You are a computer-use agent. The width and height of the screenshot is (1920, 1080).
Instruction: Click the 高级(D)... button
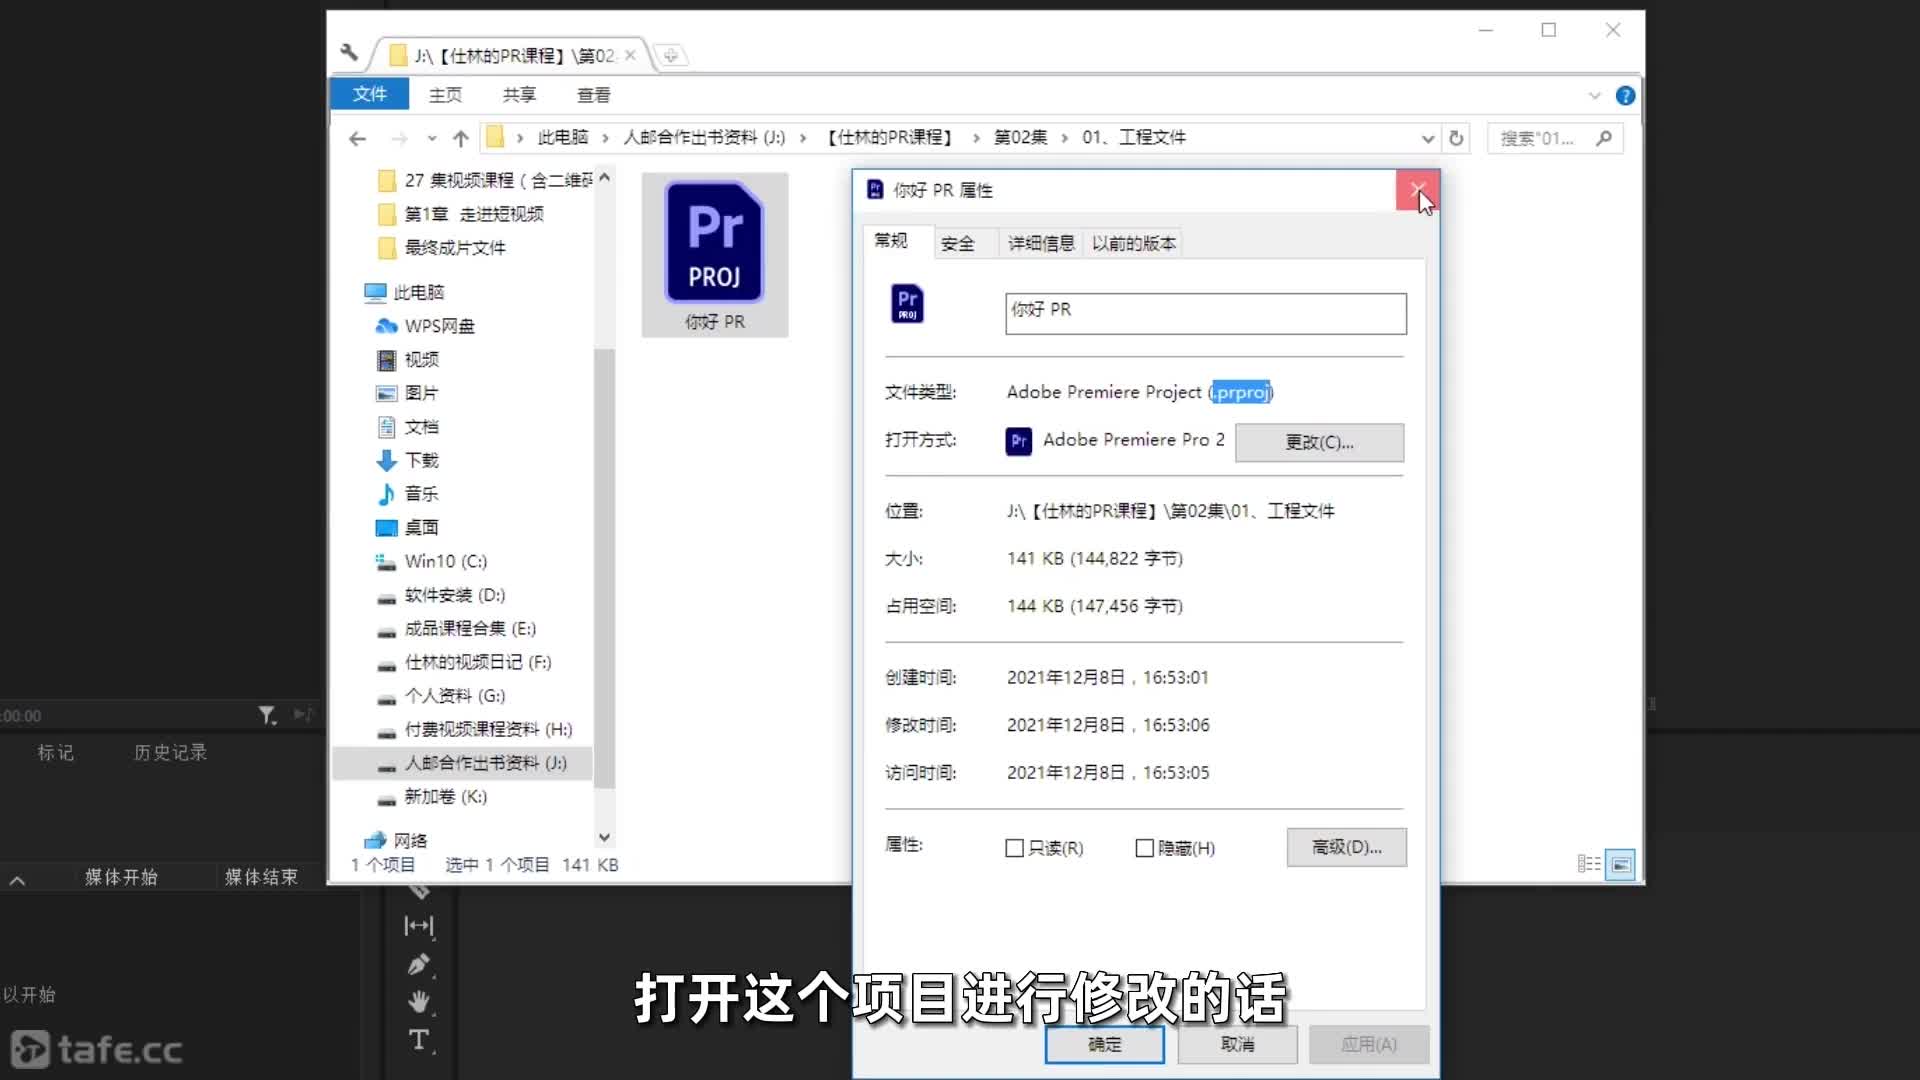[1346, 847]
